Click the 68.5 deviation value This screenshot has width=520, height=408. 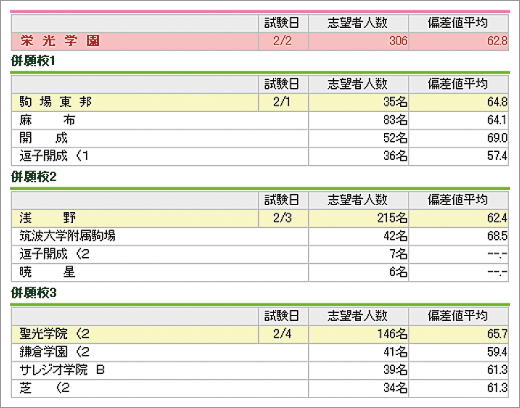point(497,236)
